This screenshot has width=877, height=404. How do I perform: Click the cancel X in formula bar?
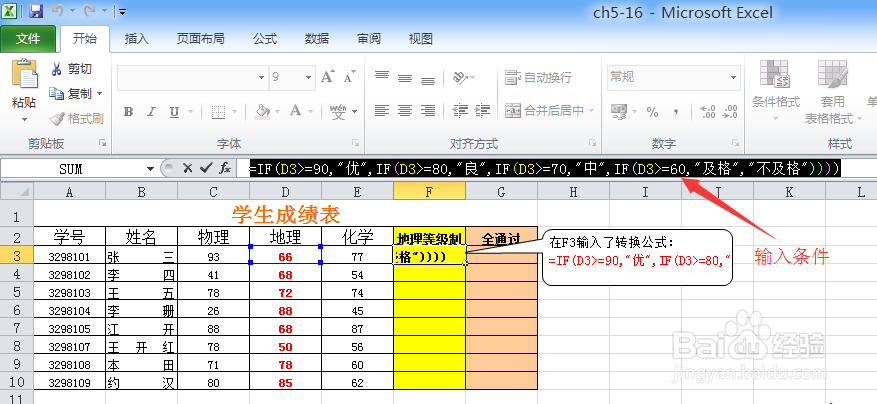pos(187,168)
